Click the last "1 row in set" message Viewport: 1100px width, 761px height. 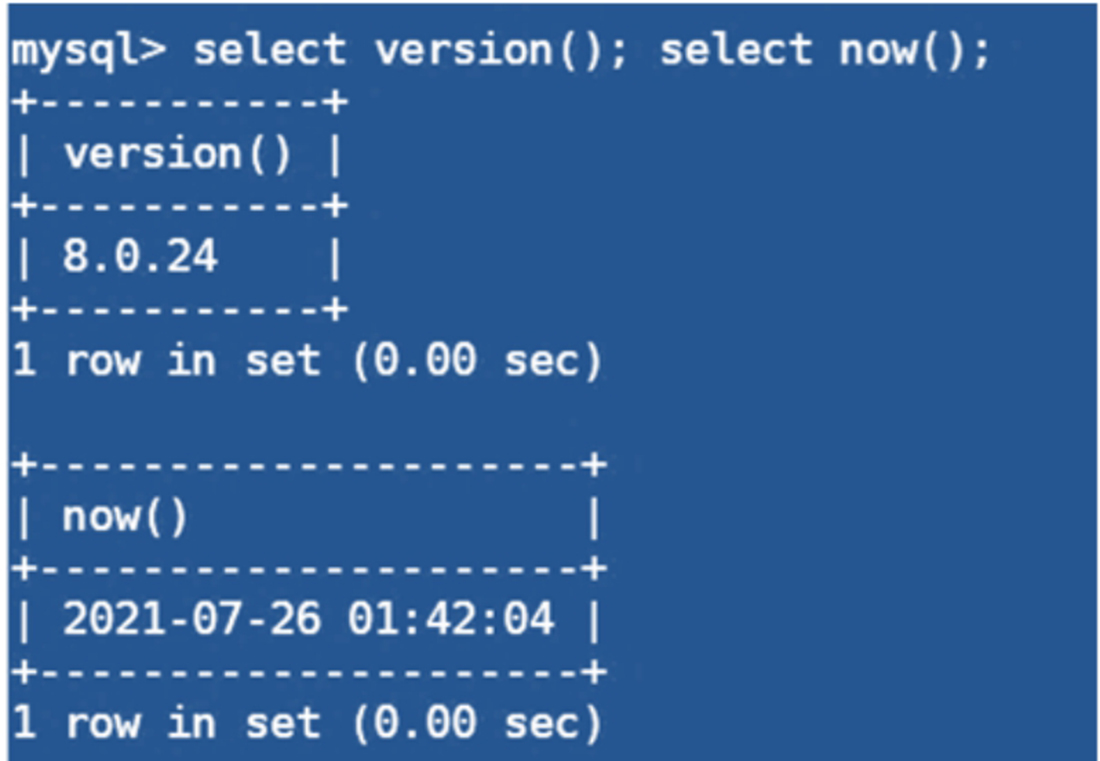click(165, 723)
